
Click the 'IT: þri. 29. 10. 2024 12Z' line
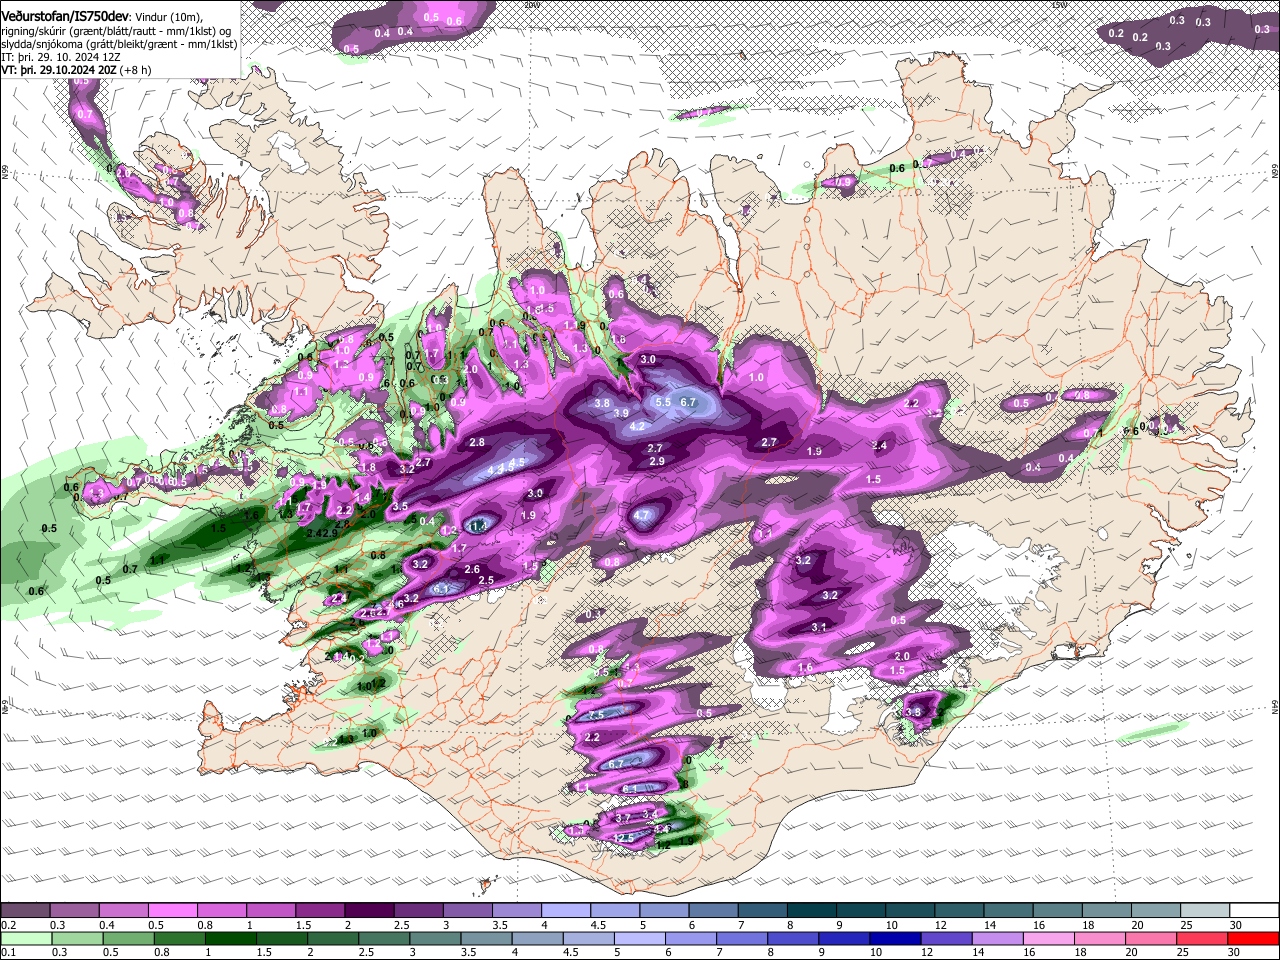(x=62, y=57)
